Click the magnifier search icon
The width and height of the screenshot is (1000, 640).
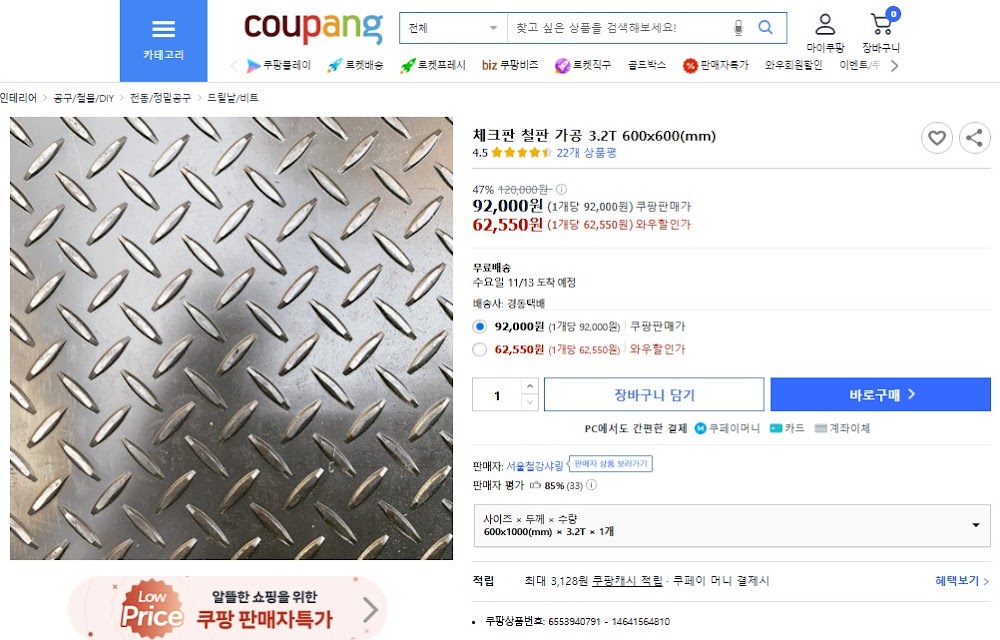[765, 27]
